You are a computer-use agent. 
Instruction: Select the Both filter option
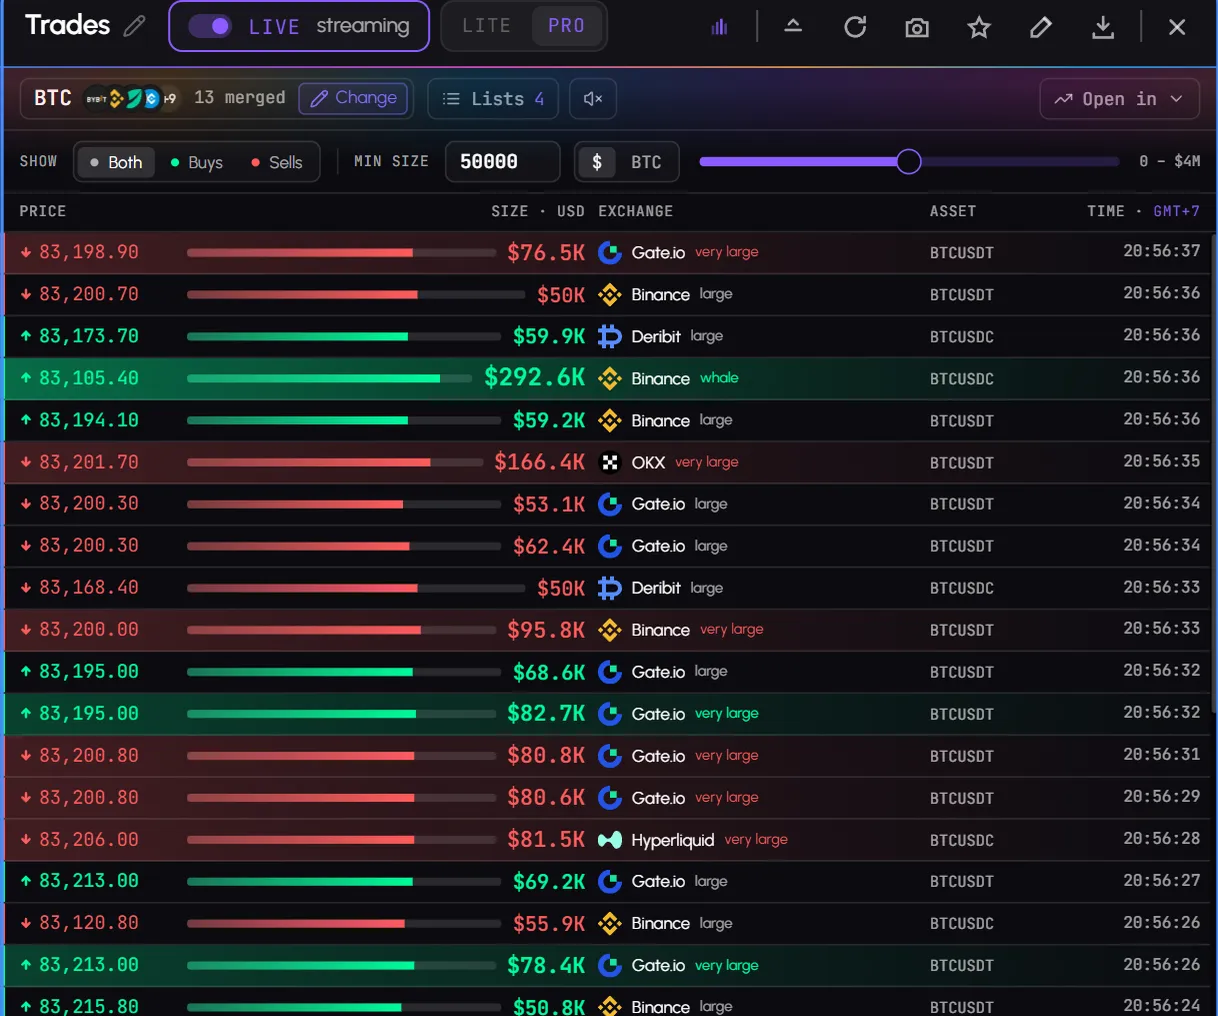[115, 162]
